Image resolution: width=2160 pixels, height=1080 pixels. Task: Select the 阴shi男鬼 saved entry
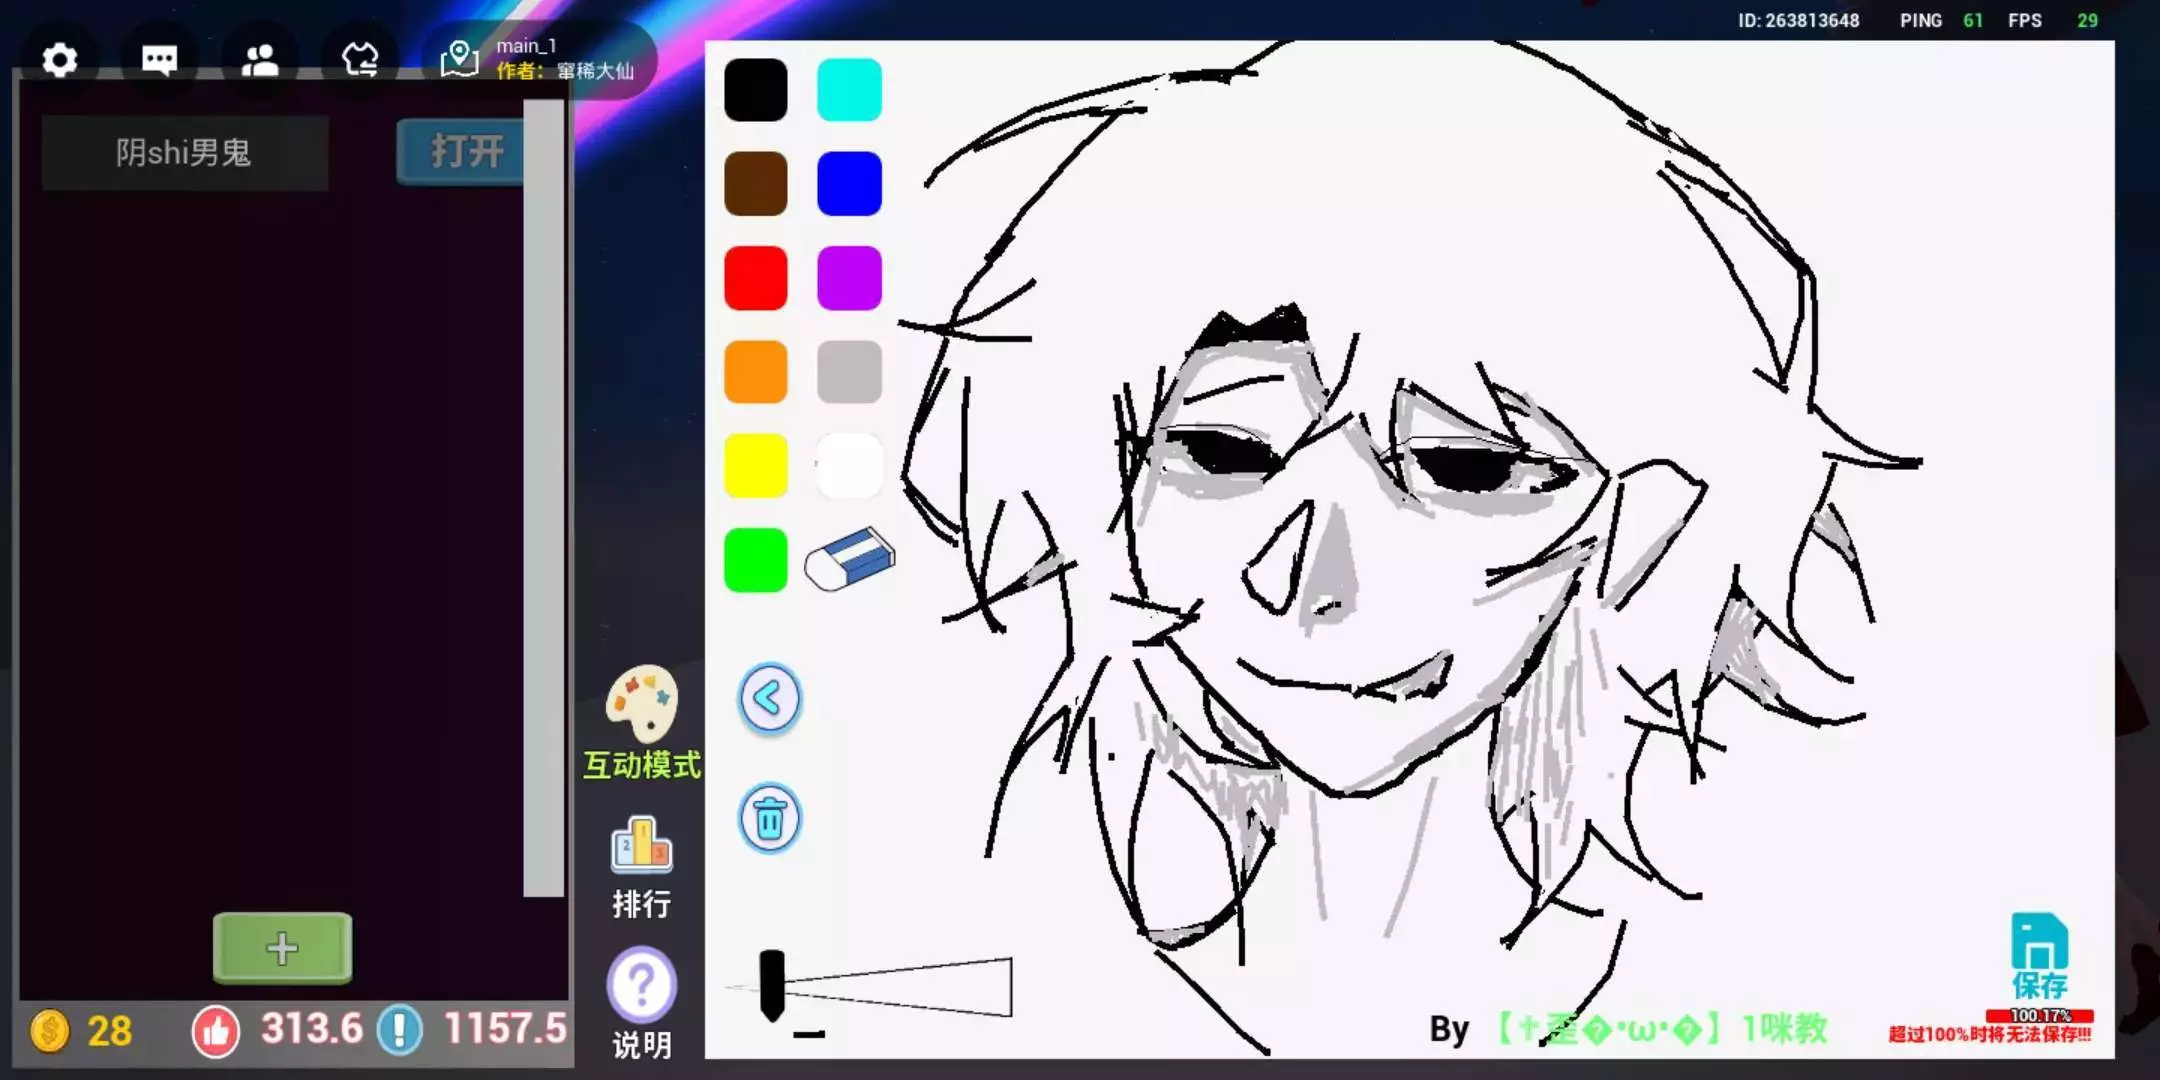184,152
